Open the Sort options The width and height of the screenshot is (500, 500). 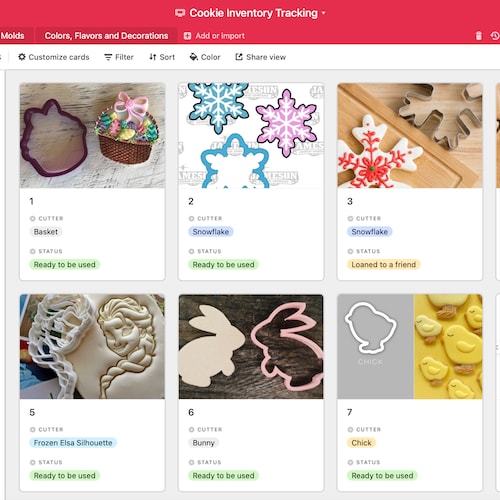coord(162,57)
